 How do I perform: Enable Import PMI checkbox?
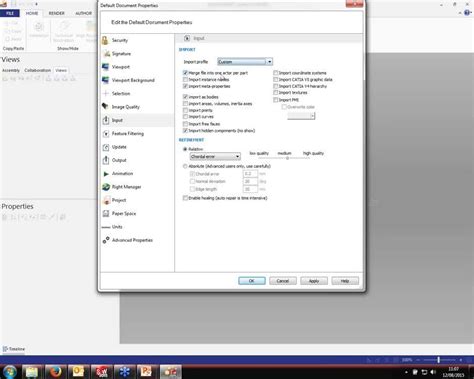276,100
